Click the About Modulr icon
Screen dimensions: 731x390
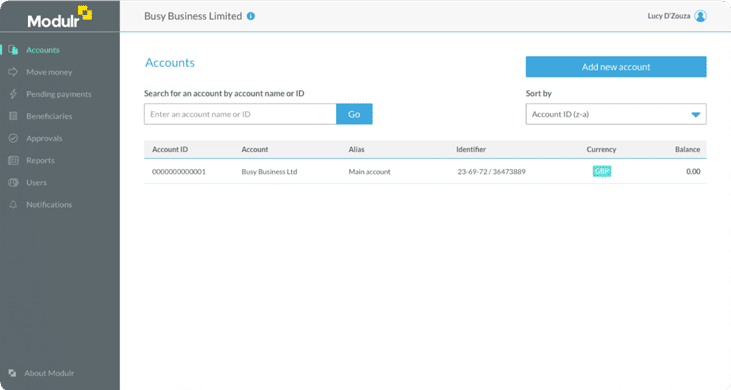pyautogui.click(x=12, y=373)
